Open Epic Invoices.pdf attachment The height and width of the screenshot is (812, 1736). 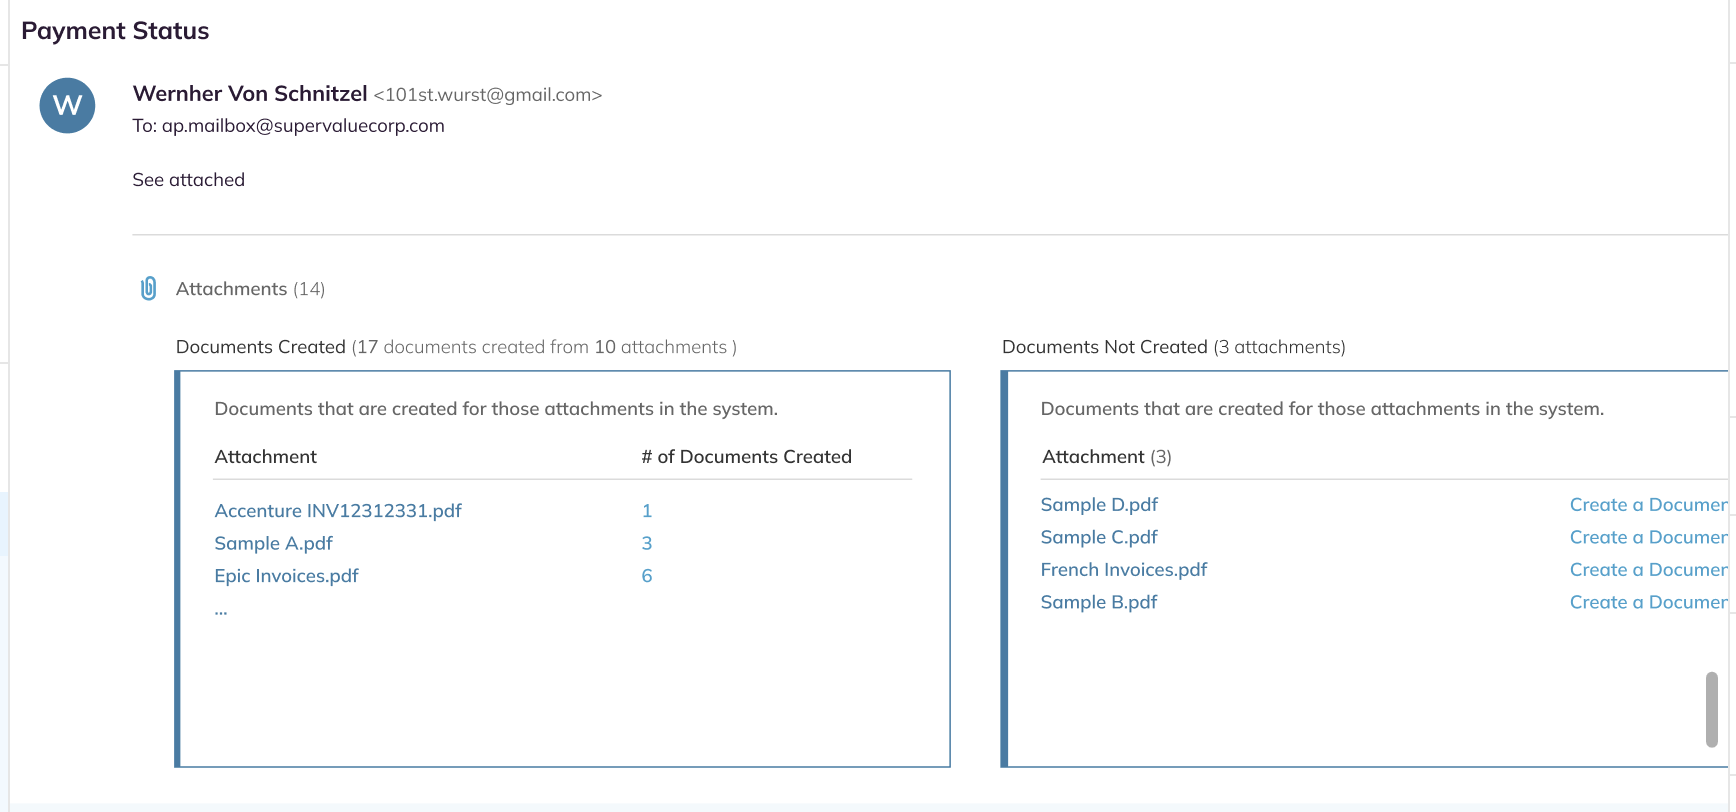[x=286, y=576]
